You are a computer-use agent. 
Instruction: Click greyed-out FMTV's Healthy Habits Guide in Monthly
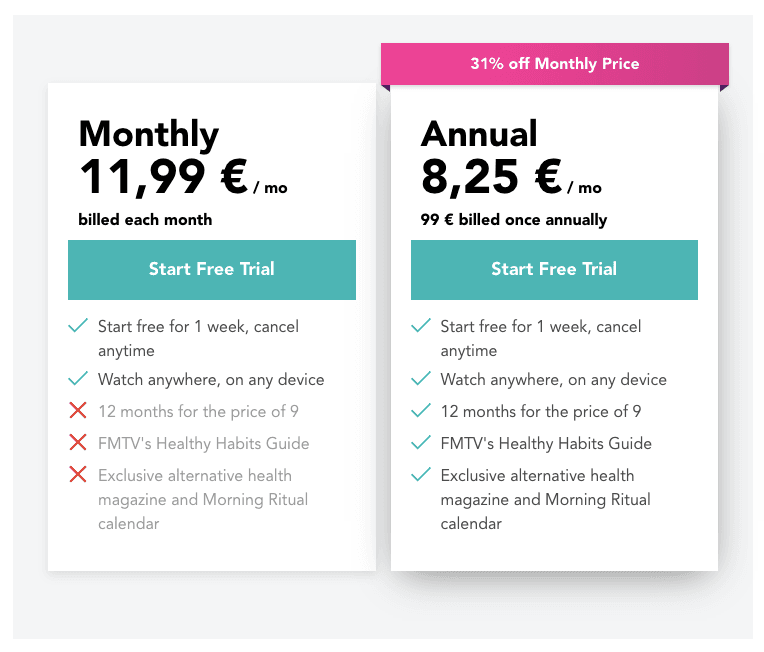coord(204,443)
